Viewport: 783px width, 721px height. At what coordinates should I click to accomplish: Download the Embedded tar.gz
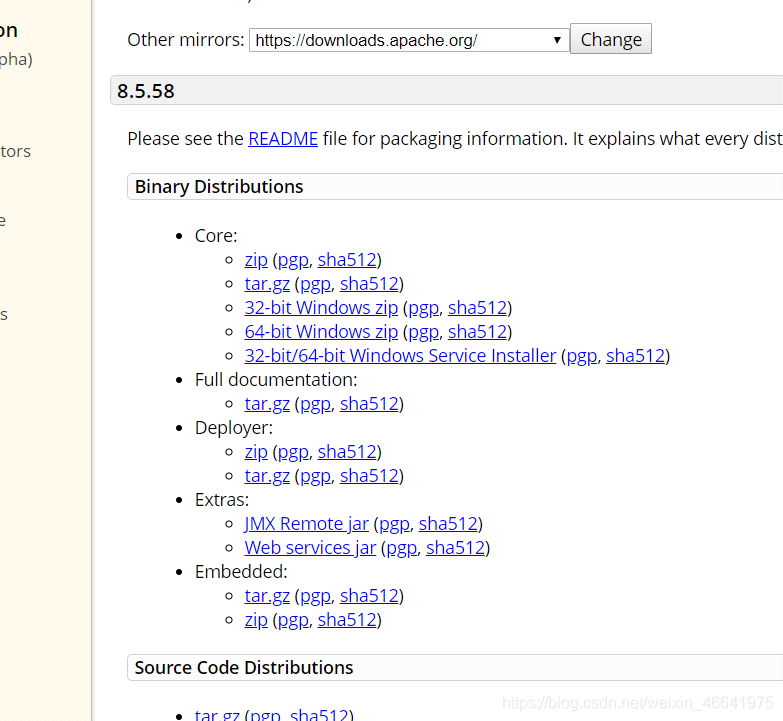click(x=267, y=596)
